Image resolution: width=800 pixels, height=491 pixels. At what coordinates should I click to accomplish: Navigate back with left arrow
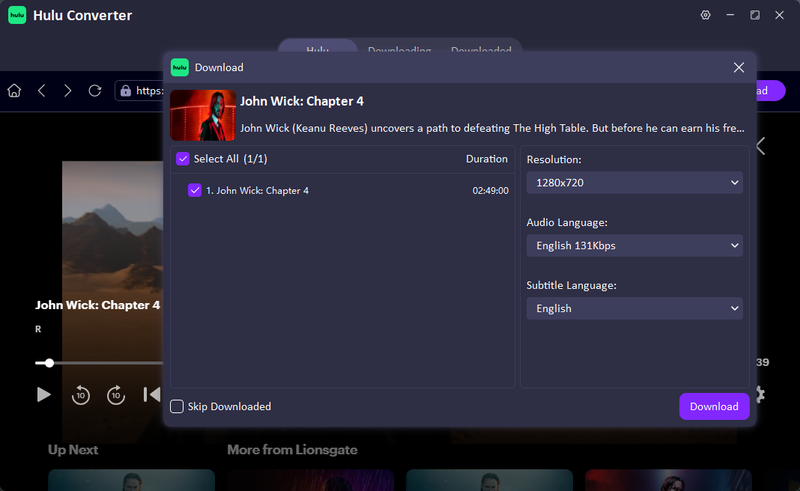[42, 91]
